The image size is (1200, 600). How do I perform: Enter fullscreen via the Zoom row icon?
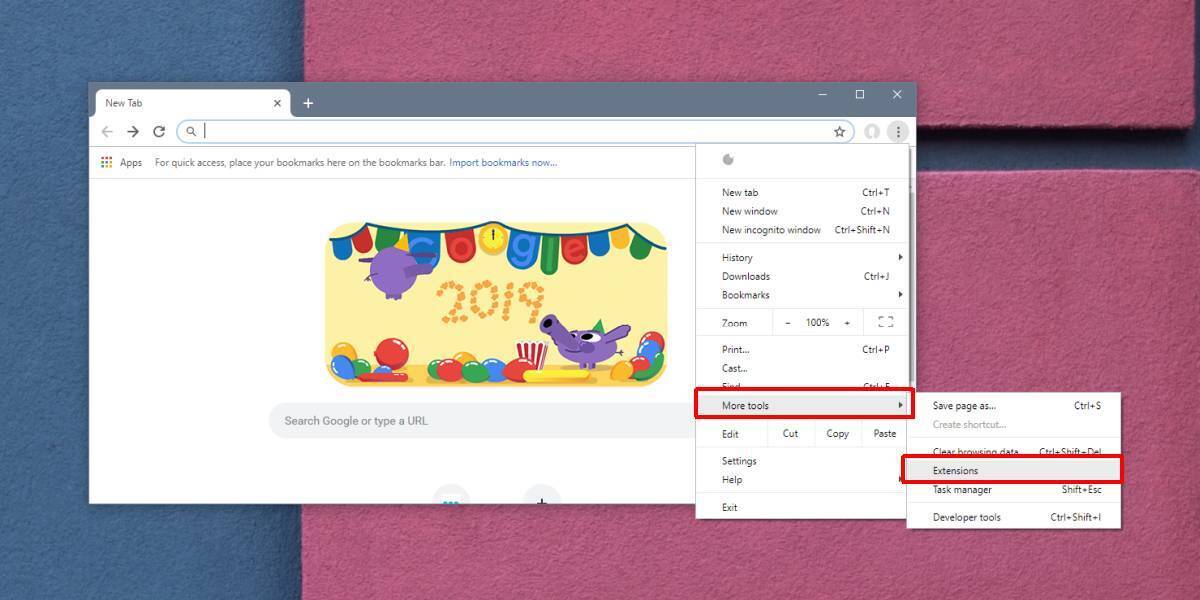(x=885, y=322)
